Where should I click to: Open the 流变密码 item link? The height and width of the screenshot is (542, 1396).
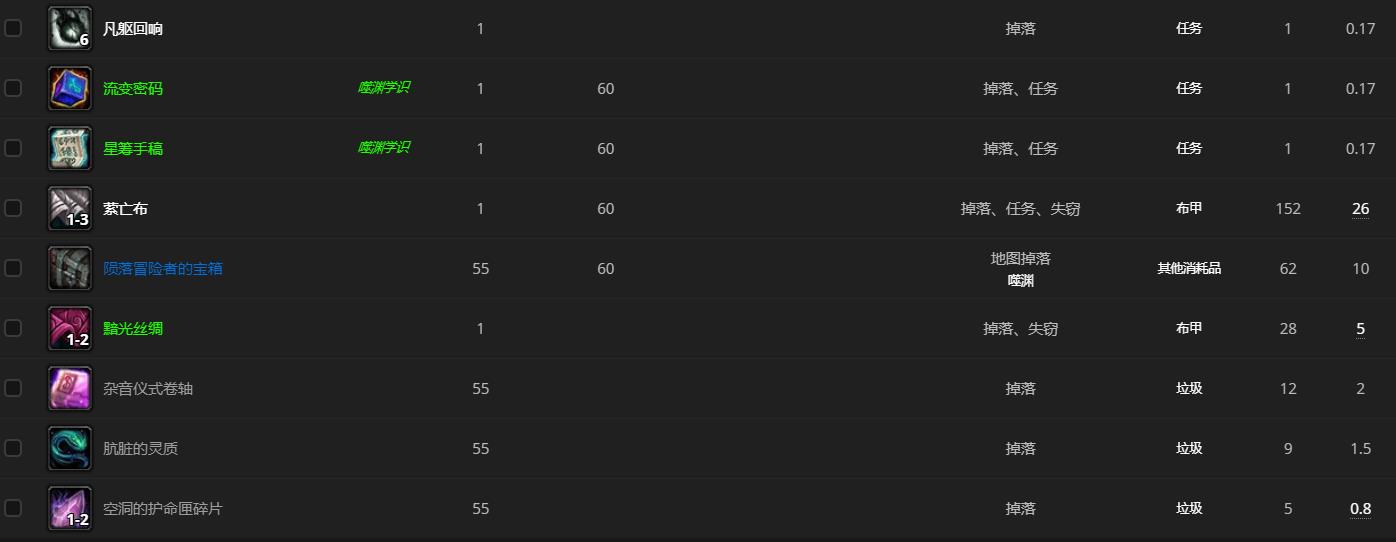[132, 89]
